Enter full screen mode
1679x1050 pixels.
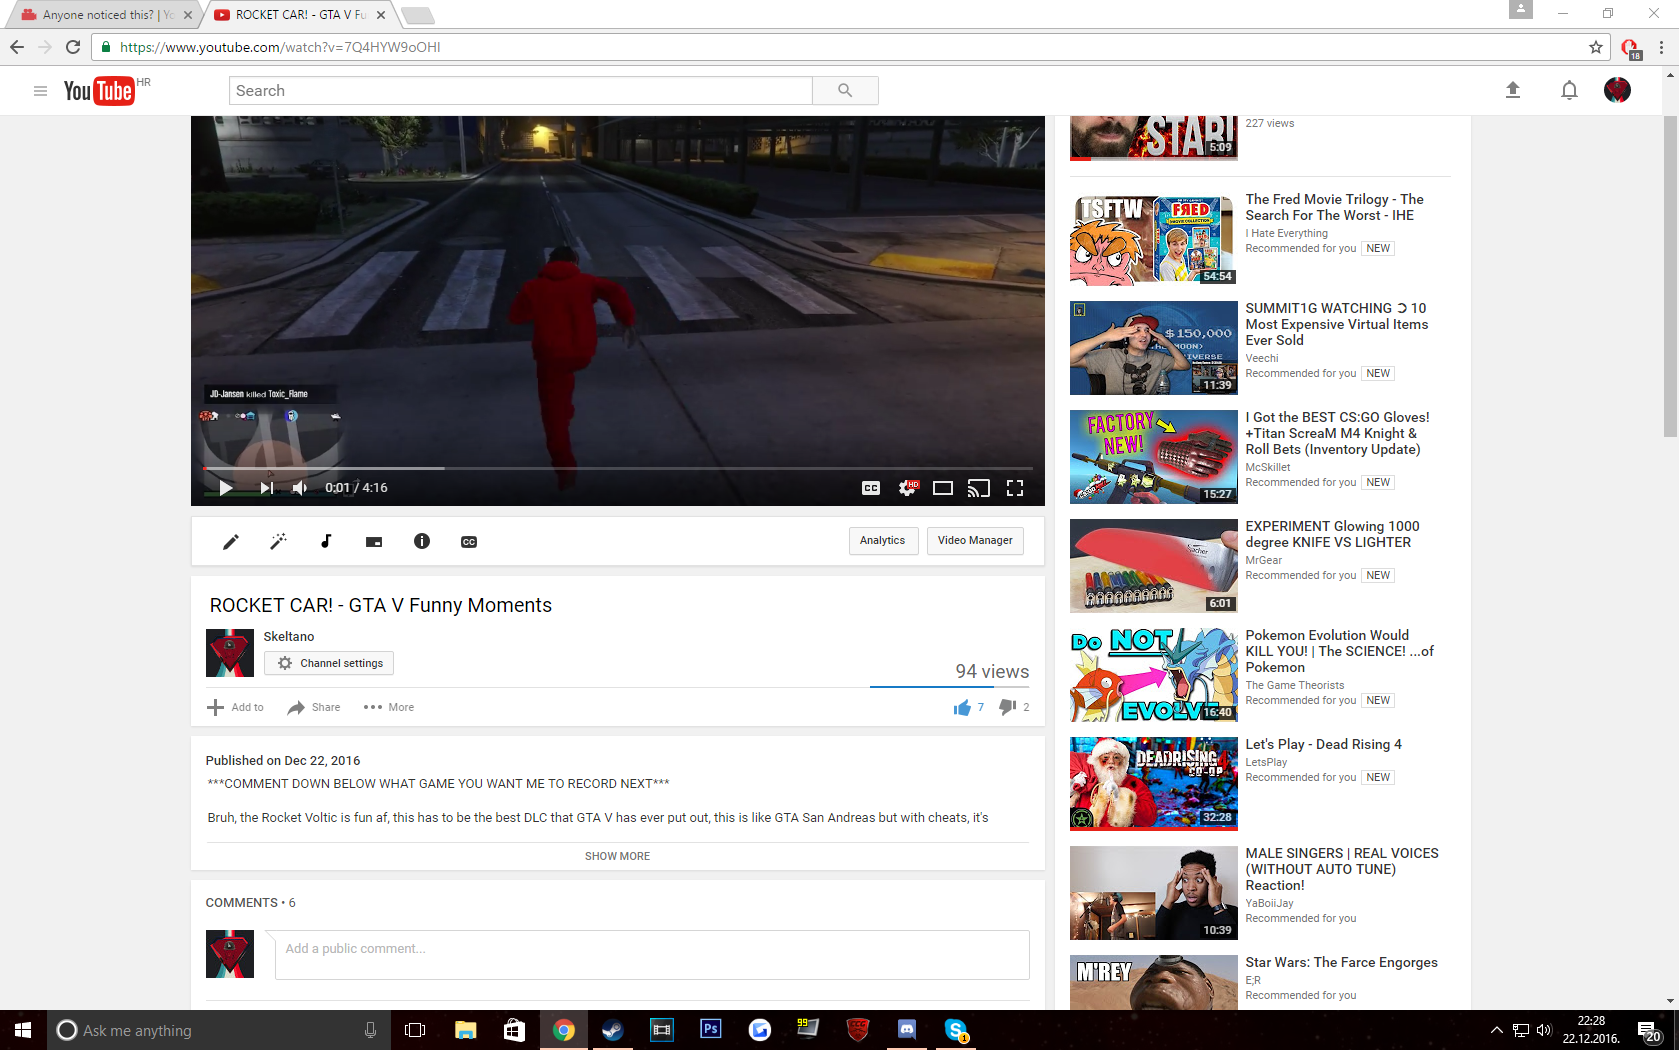[x=1015, y=488]
